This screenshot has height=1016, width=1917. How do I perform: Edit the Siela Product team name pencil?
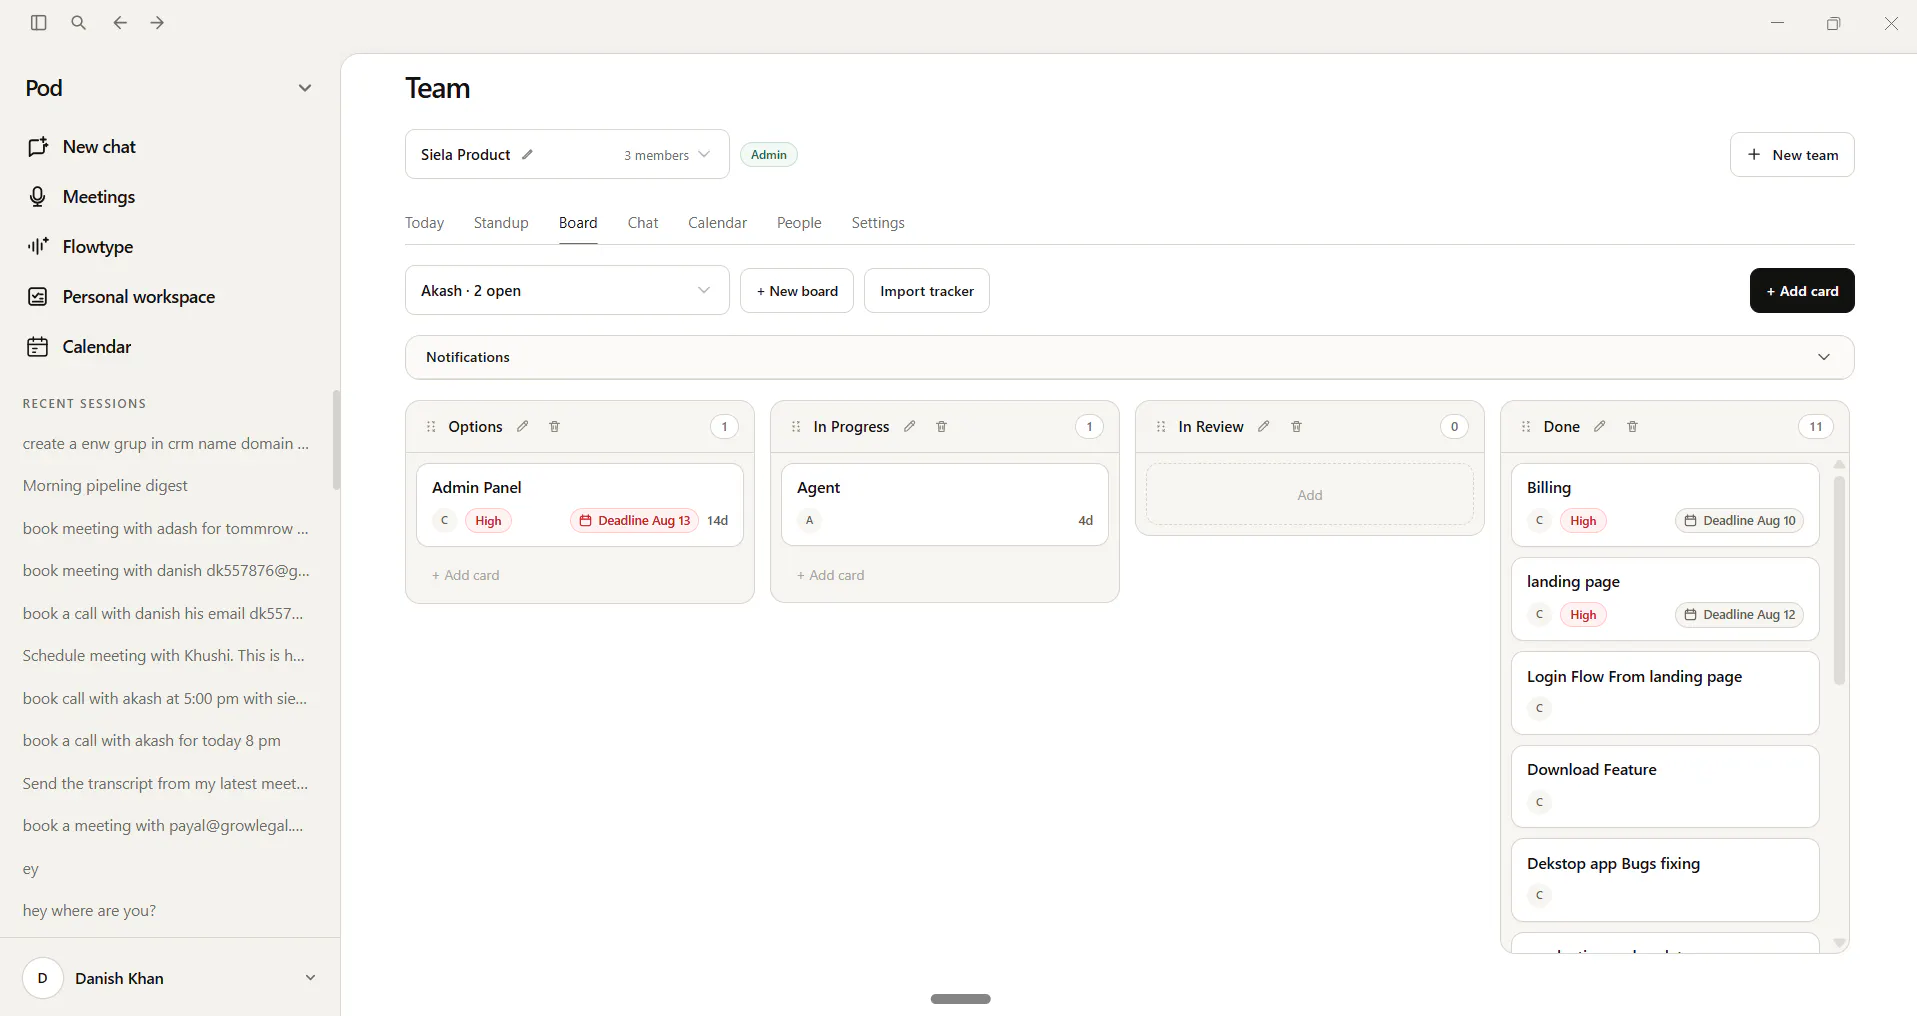[x=528, y=154]
